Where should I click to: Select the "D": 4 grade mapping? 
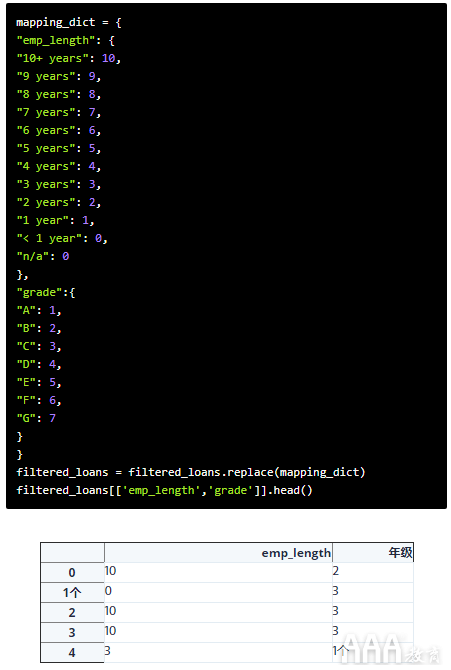pyautogui.click(x=39, y=364)
